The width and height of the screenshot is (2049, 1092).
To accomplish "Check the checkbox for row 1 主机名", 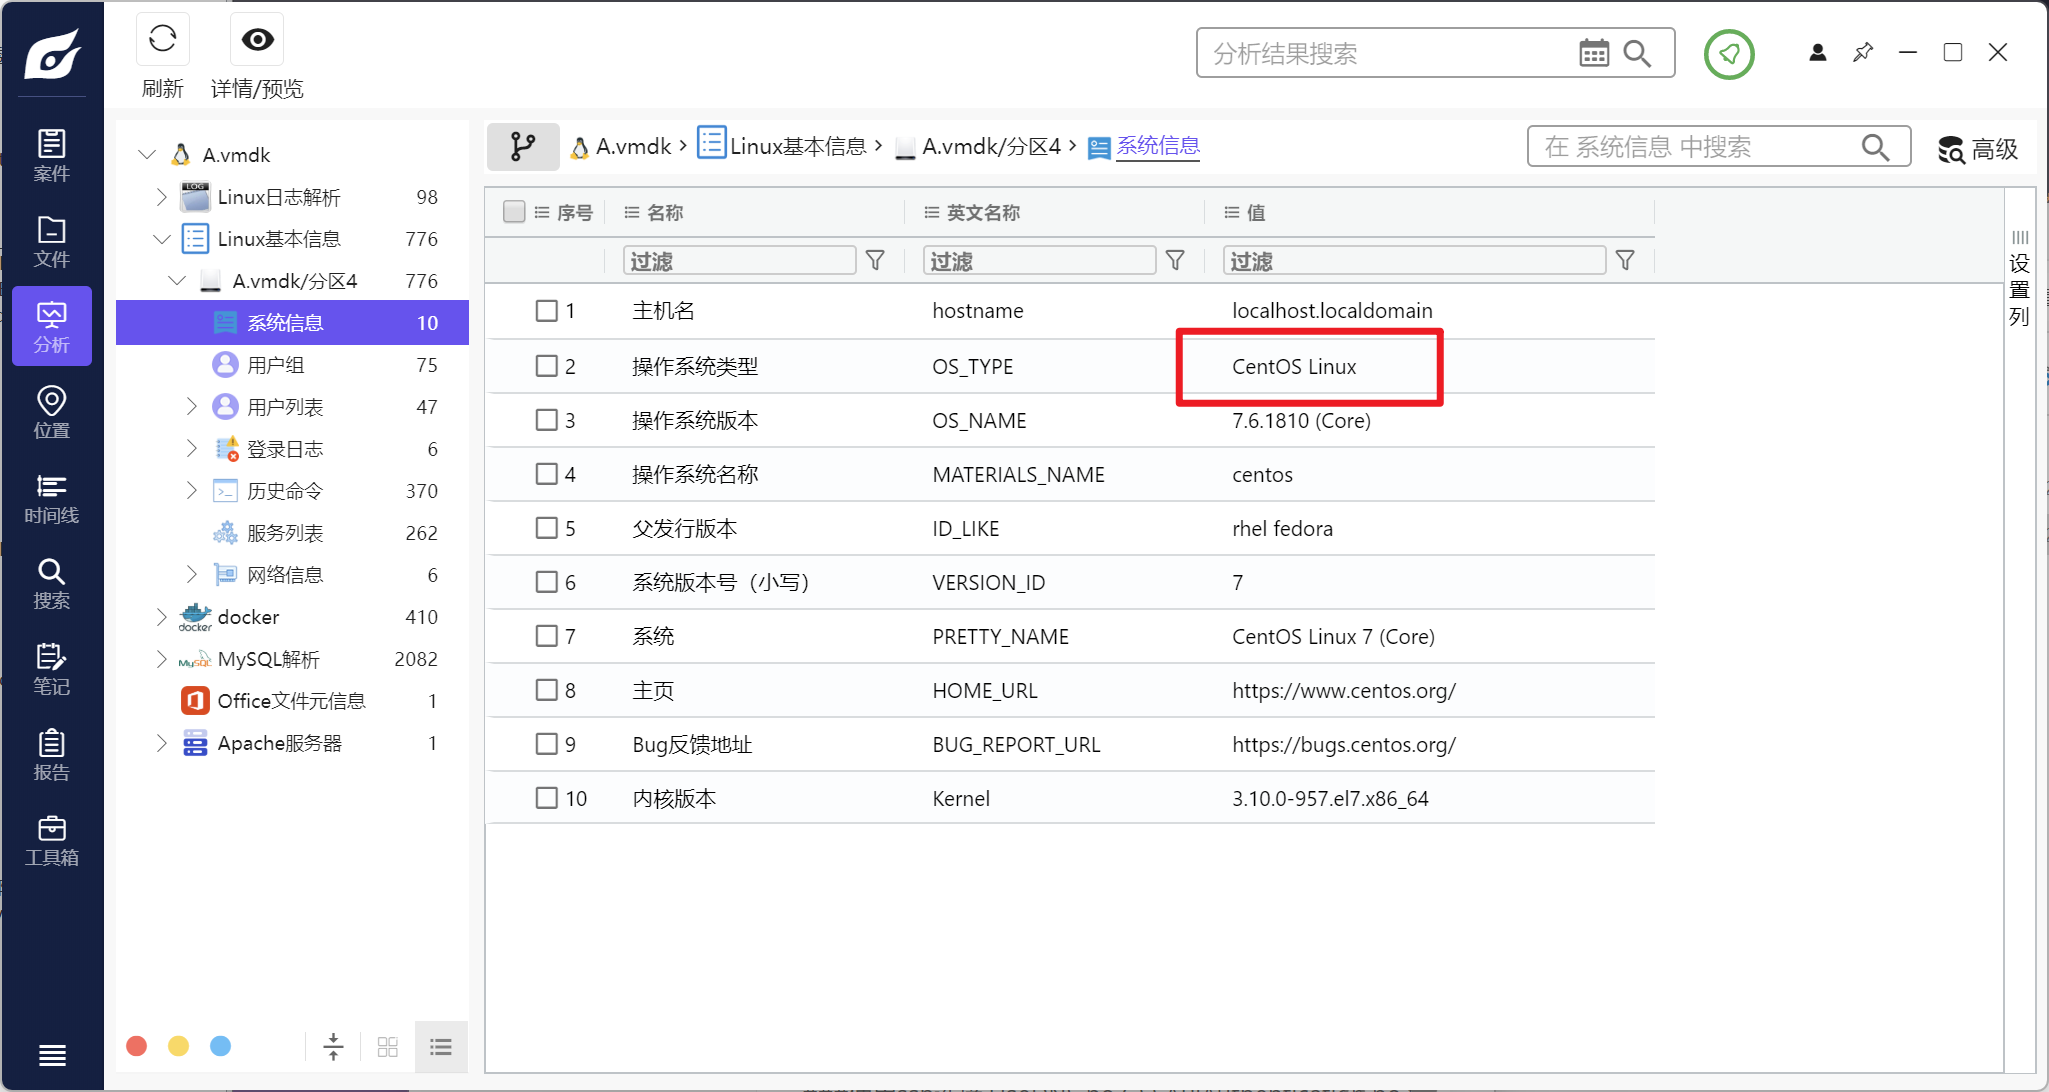I will click(x=546, y=311).
